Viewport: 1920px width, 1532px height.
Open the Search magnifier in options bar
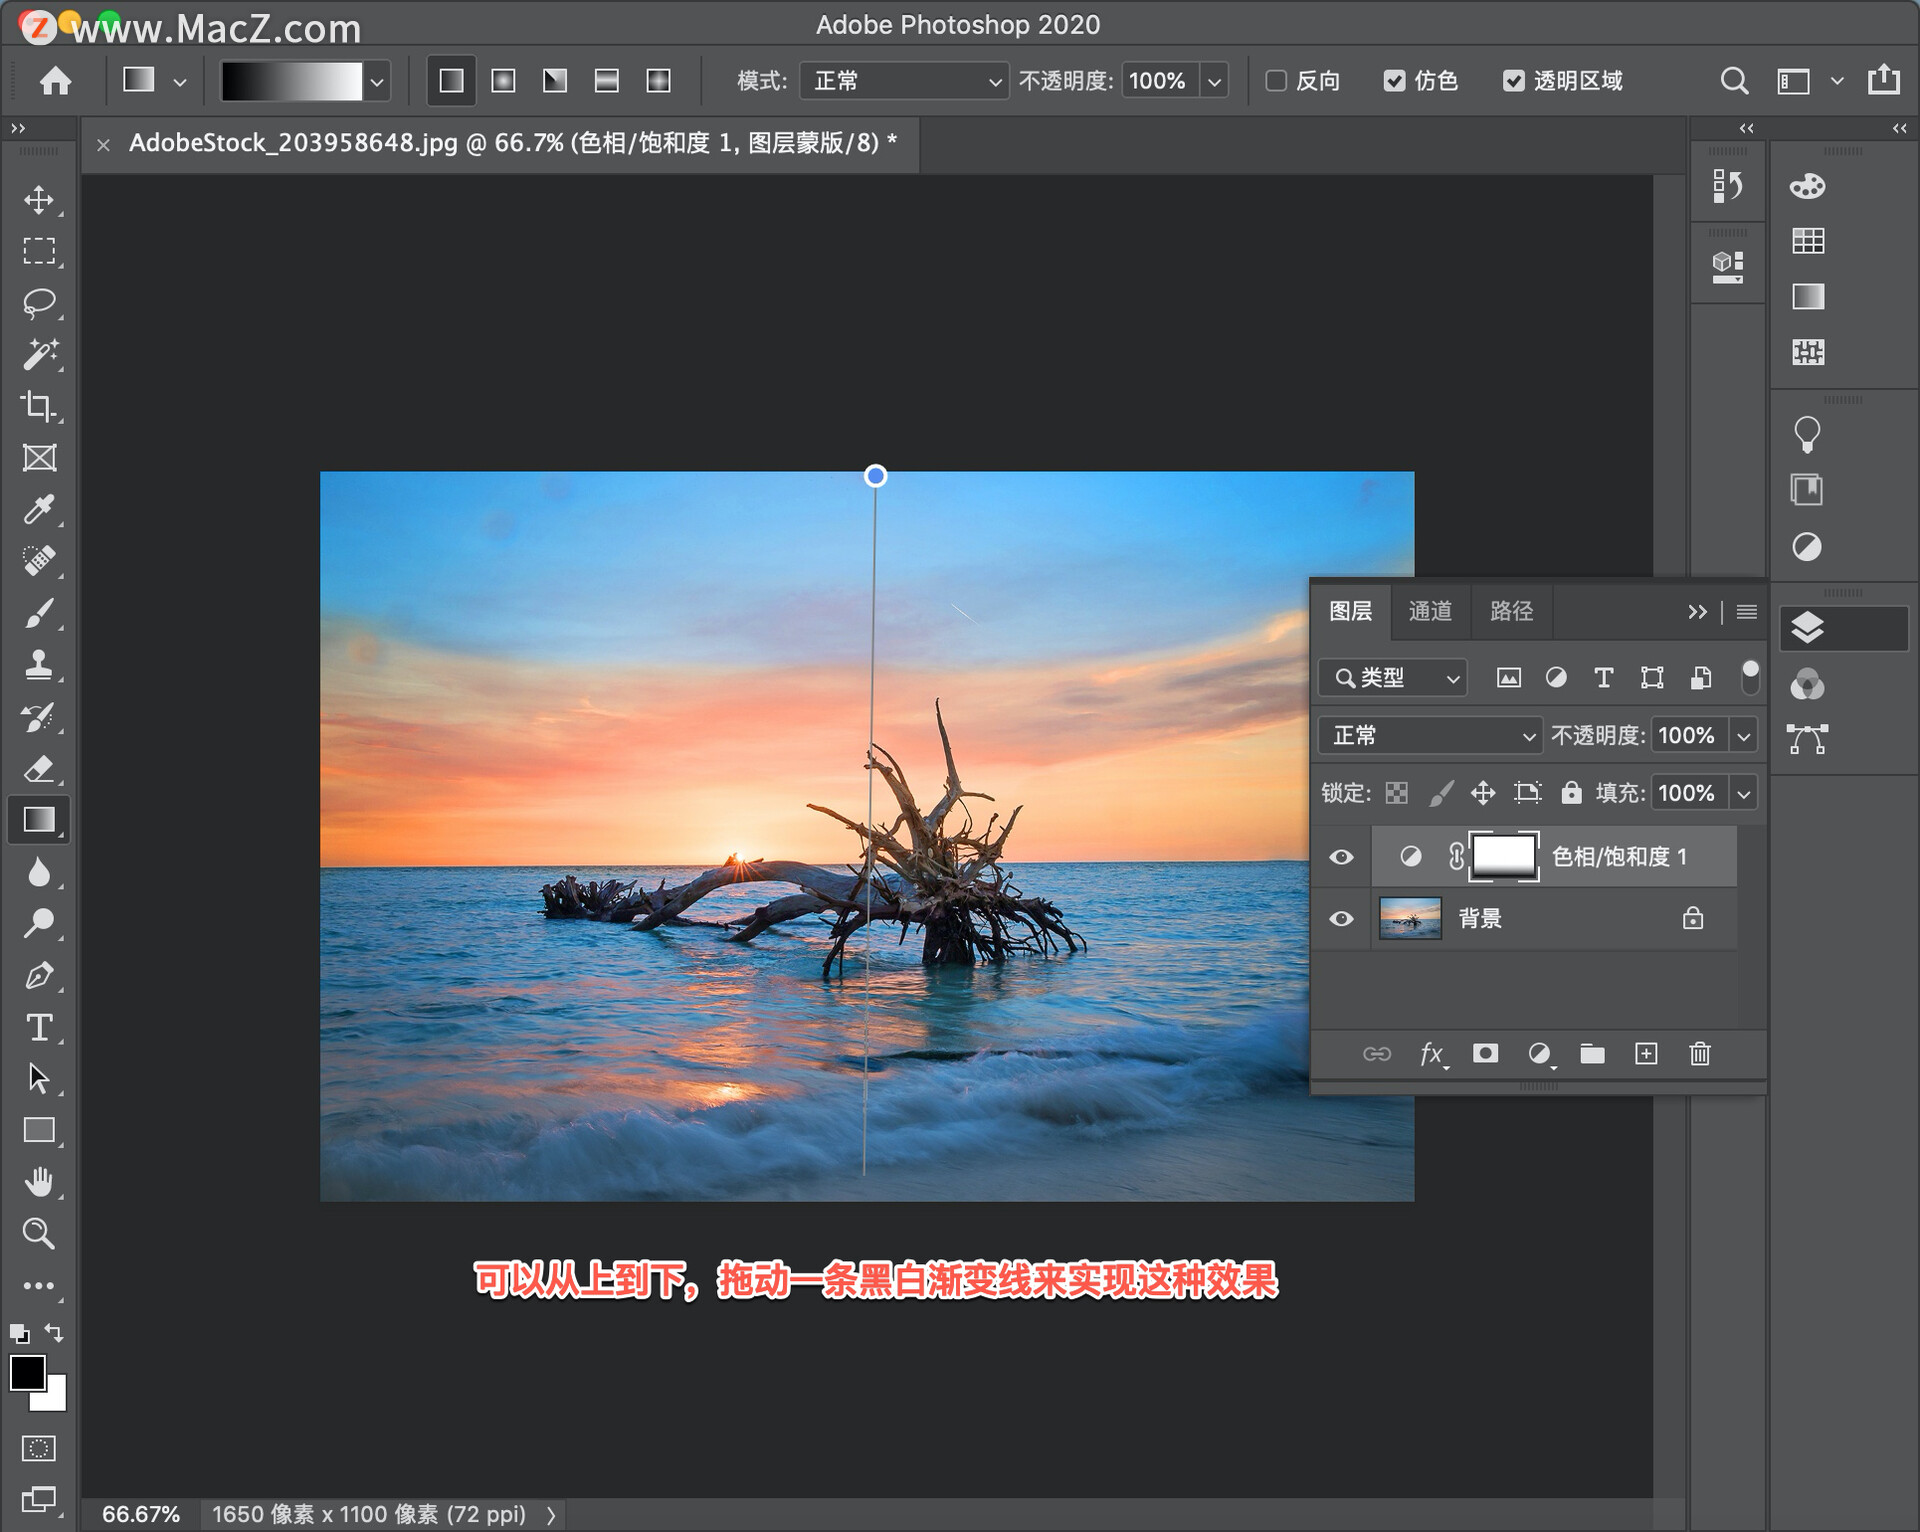coord(1734,81)
